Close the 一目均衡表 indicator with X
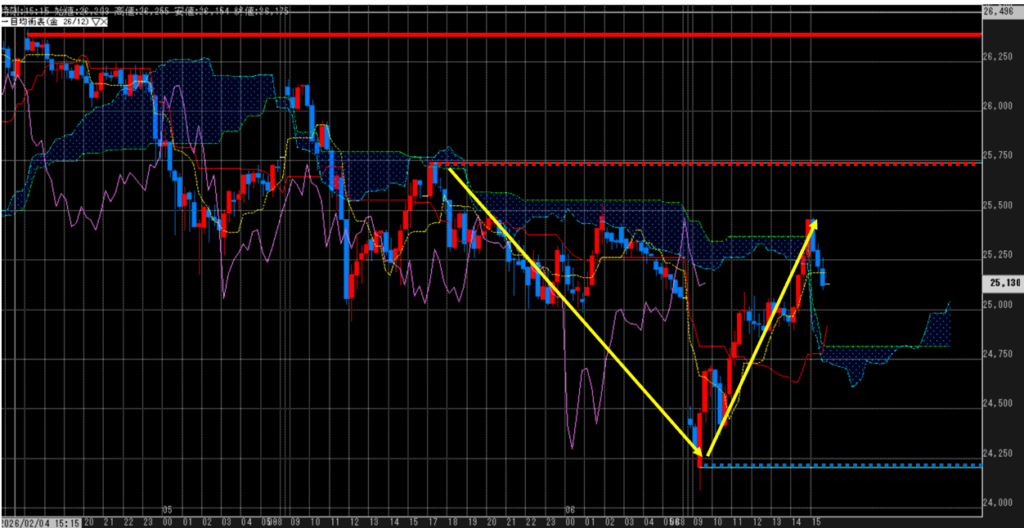This screenshot has width=1024, height=528. [x=104, y=20]
